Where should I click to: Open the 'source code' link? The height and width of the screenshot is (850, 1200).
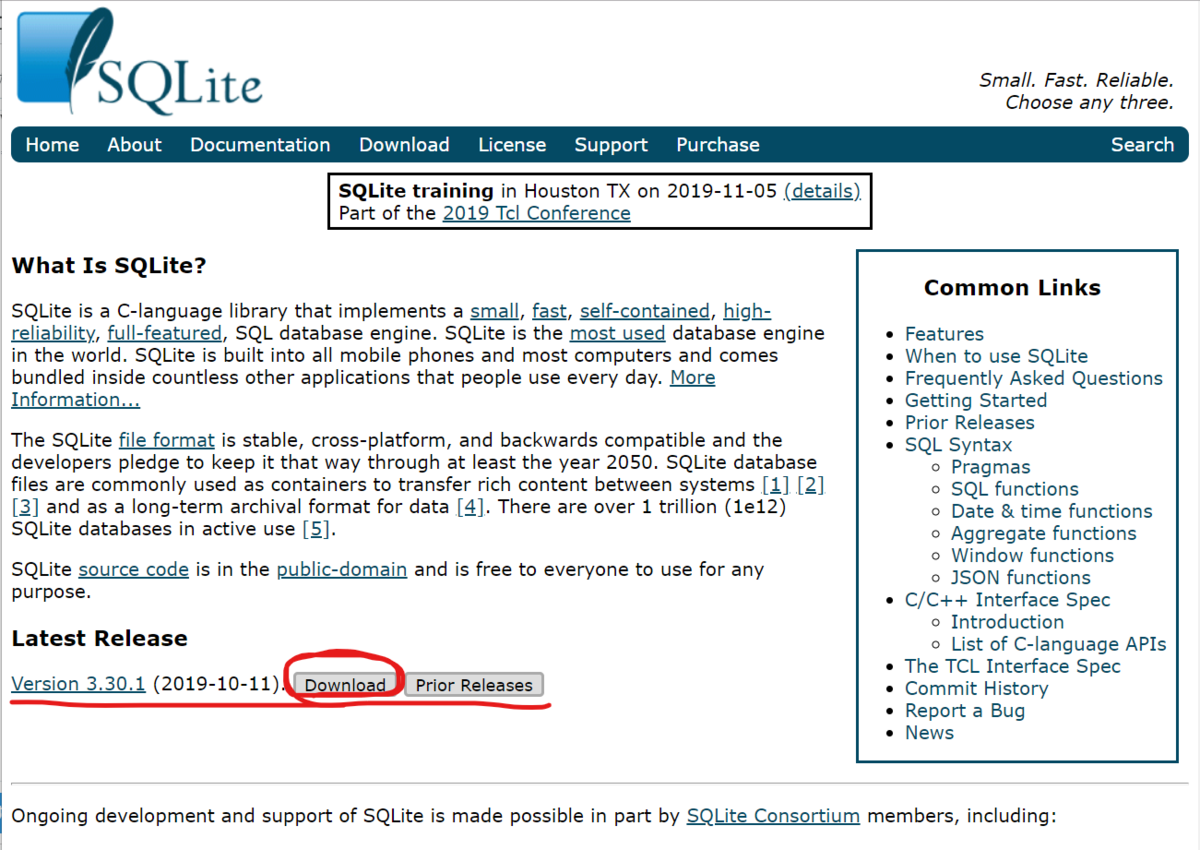[134, 569]
